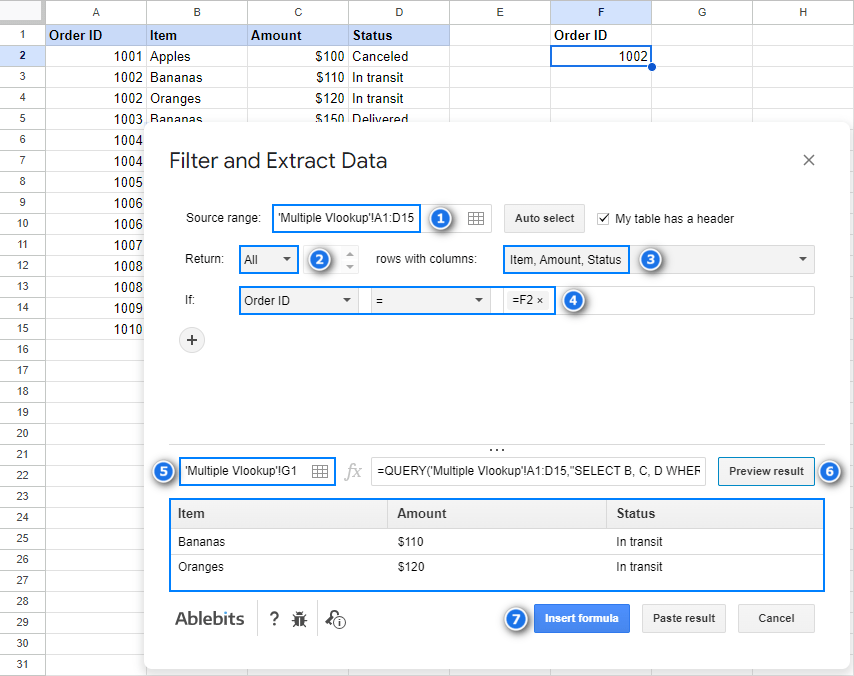Click the Ablebits logo
The image size is (854, 676).
[210, 619]
